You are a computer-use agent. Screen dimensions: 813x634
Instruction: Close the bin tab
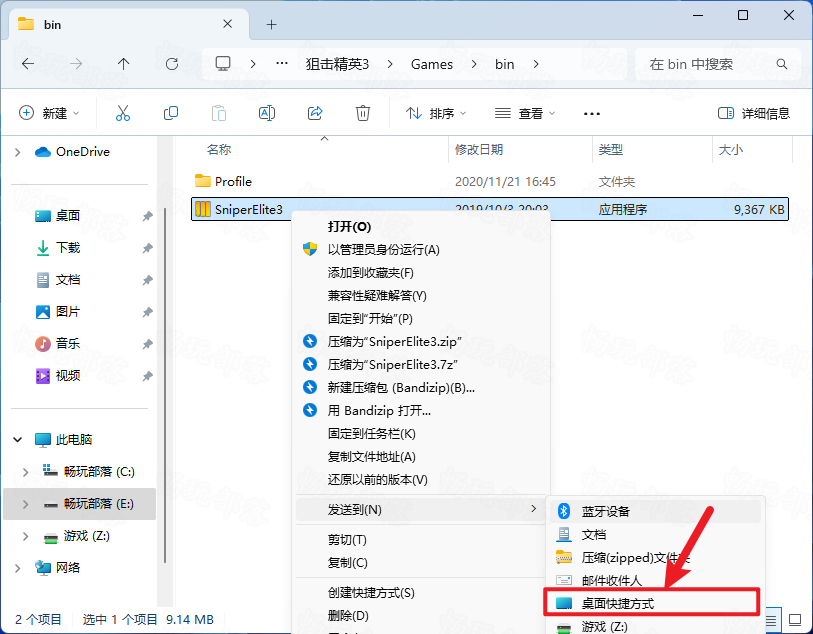pyautogui.click(x=227, y=24)
